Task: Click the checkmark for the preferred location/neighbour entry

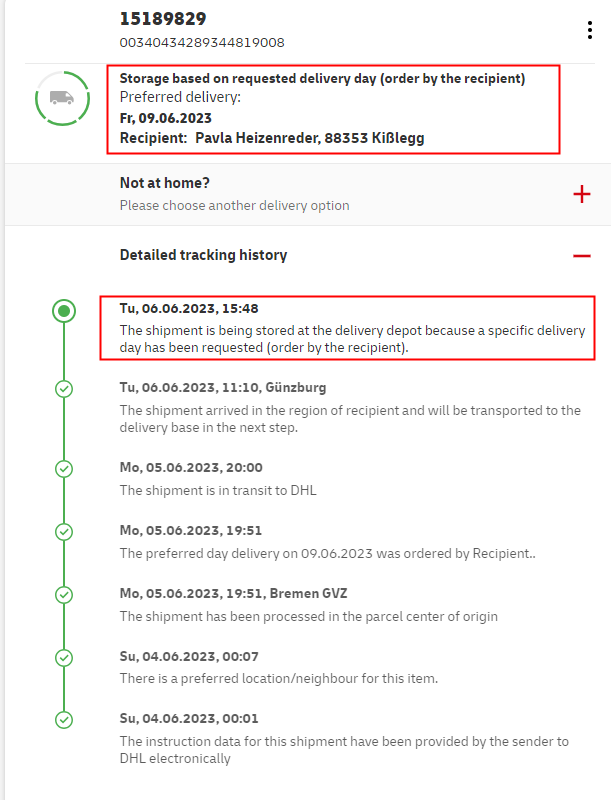Action: [64, 657]
